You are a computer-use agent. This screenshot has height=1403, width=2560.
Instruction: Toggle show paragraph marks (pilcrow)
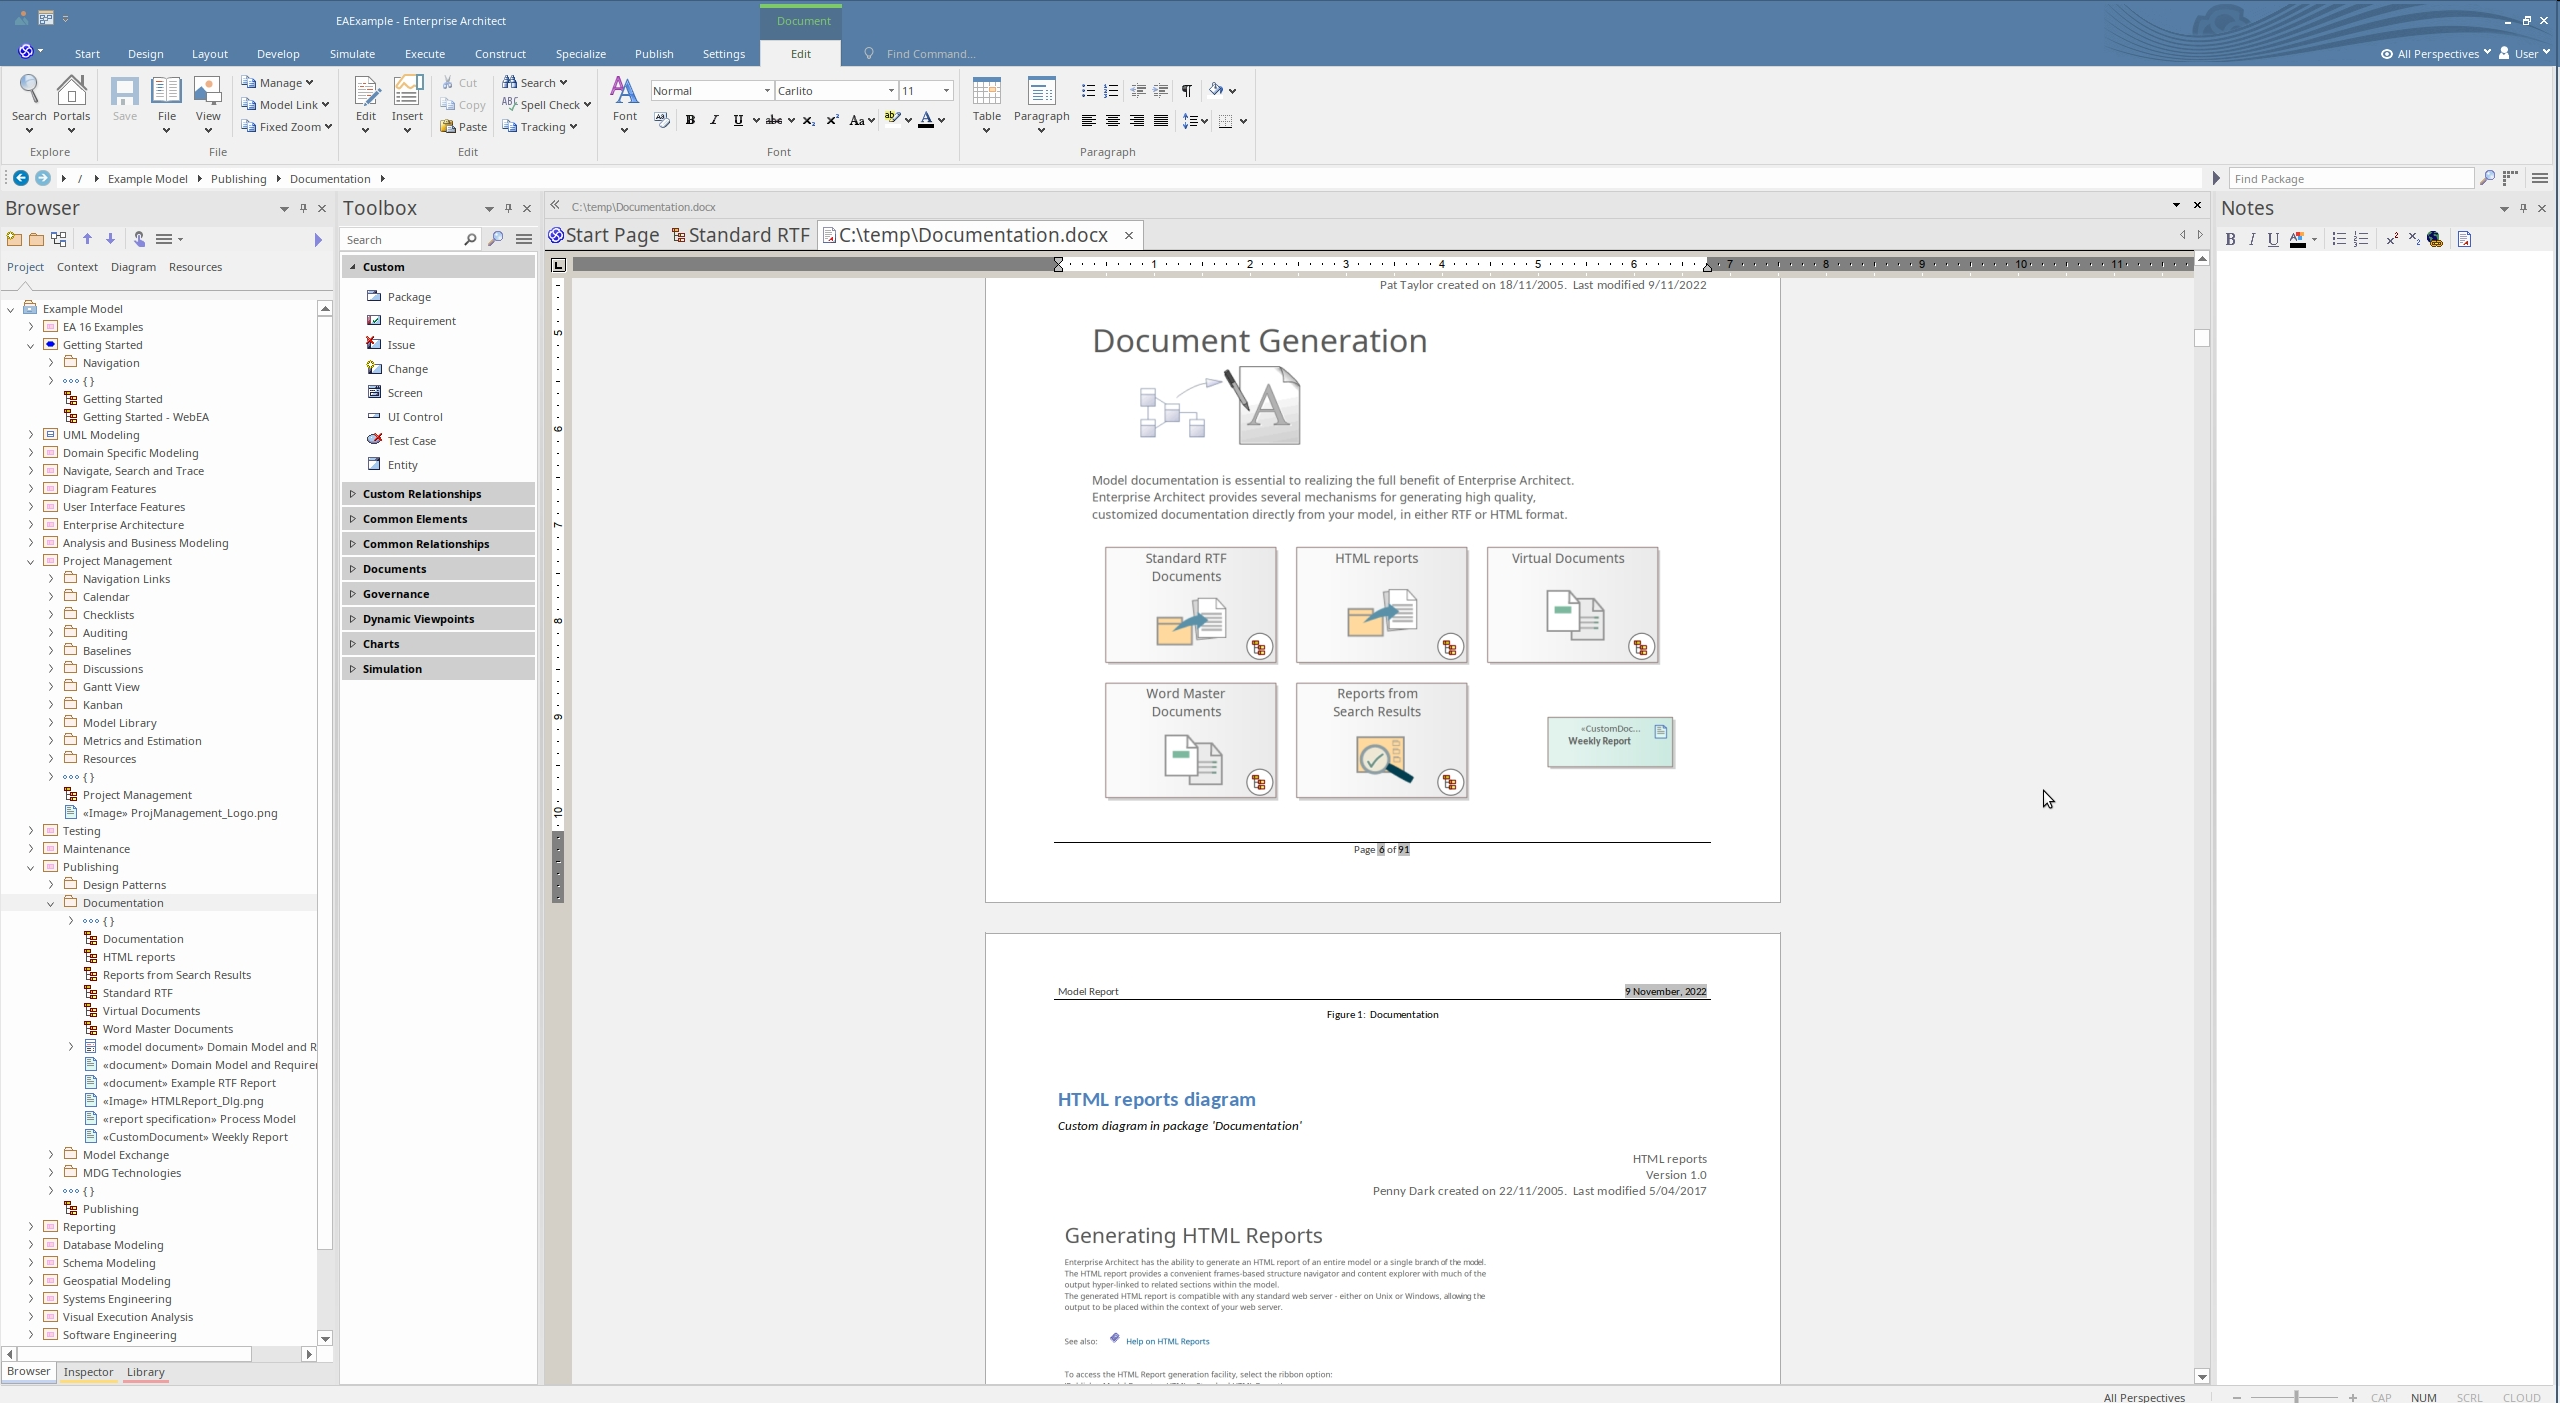pos(1187,90)
